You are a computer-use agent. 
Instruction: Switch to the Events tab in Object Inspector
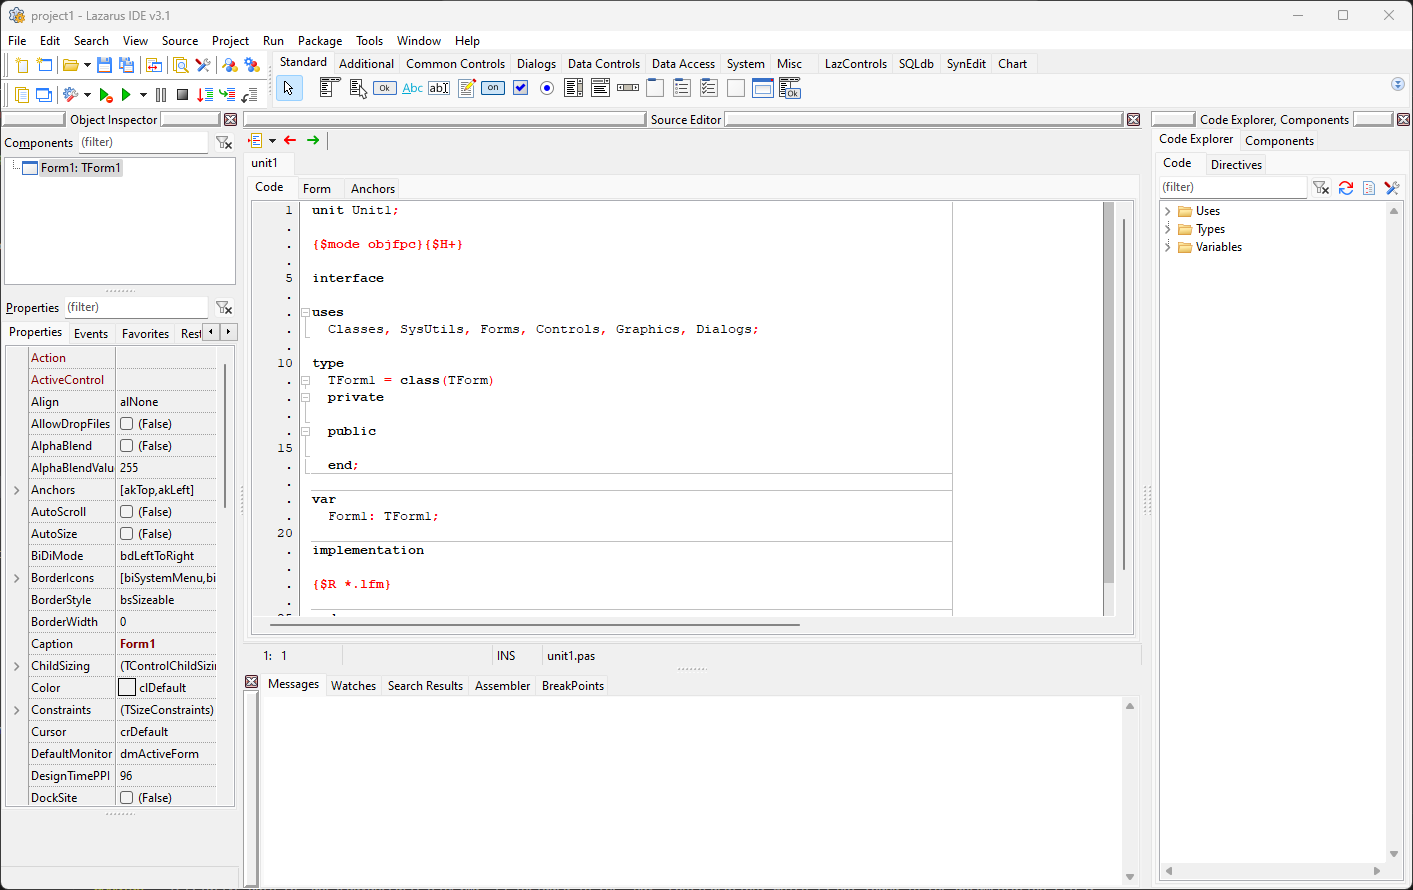91,333
